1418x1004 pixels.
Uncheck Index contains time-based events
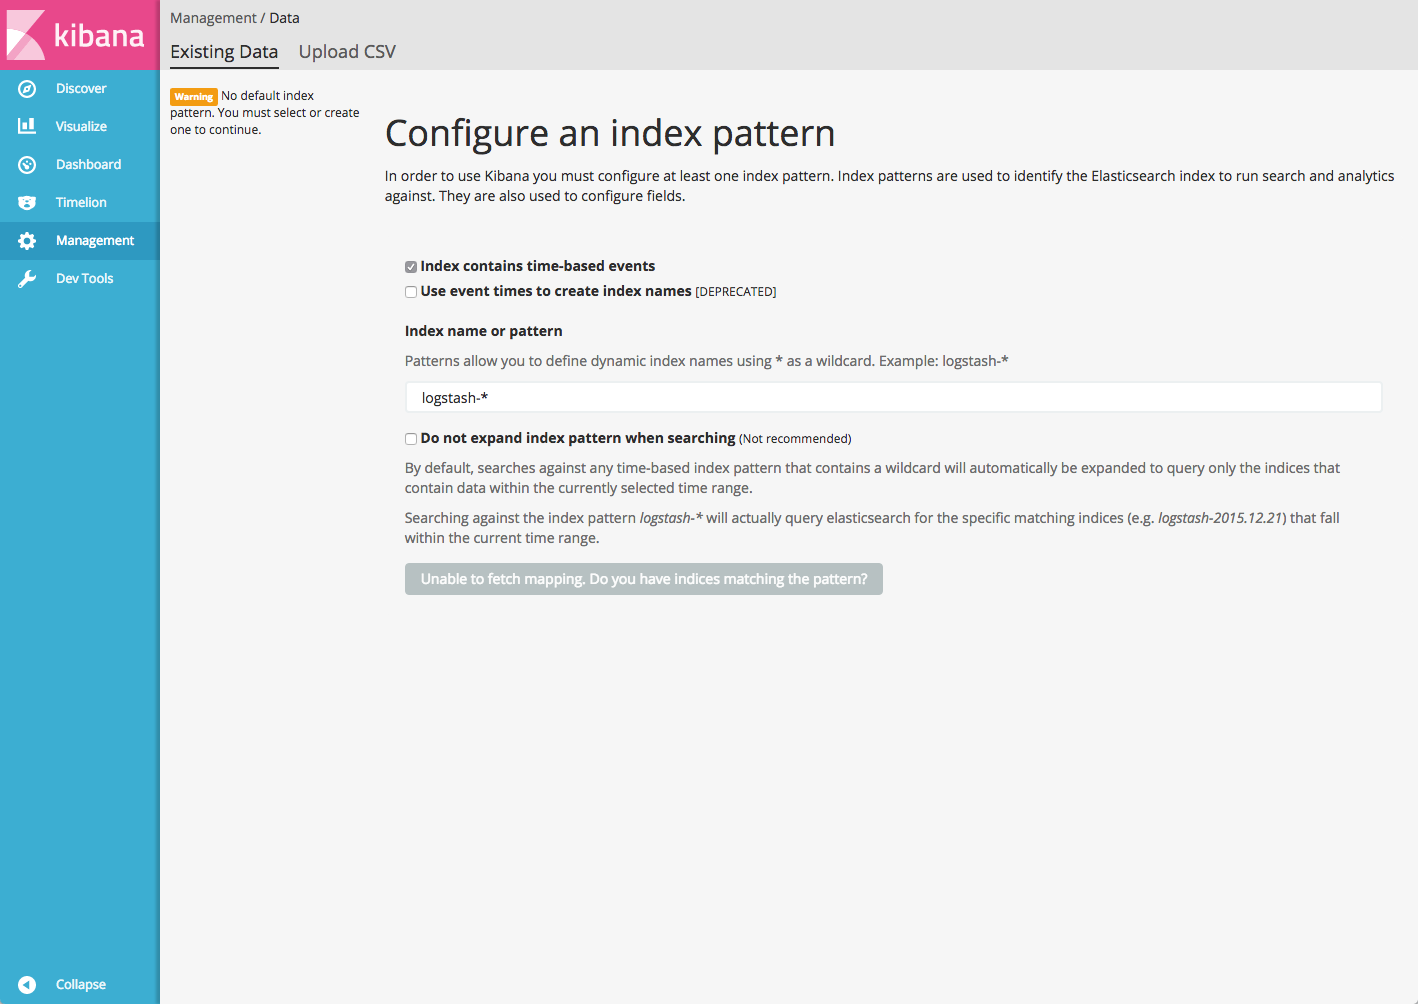(411, 267)
